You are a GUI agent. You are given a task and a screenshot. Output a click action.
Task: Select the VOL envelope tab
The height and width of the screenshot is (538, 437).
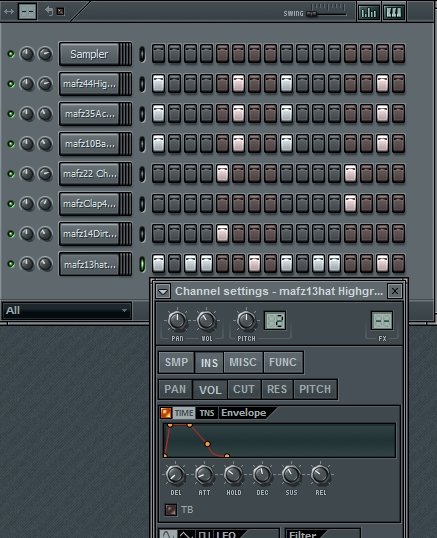210,390
